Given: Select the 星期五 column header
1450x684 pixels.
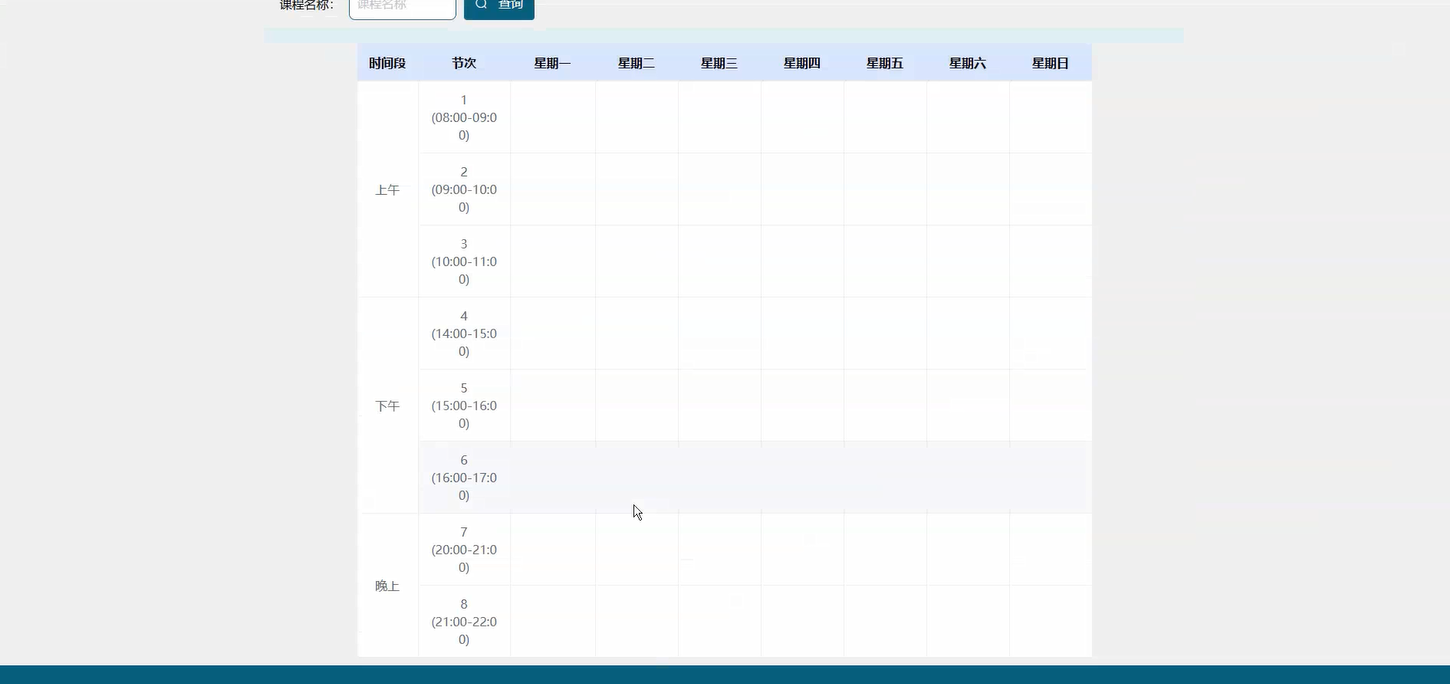Looking at the screenshot, I should (885, 63).
